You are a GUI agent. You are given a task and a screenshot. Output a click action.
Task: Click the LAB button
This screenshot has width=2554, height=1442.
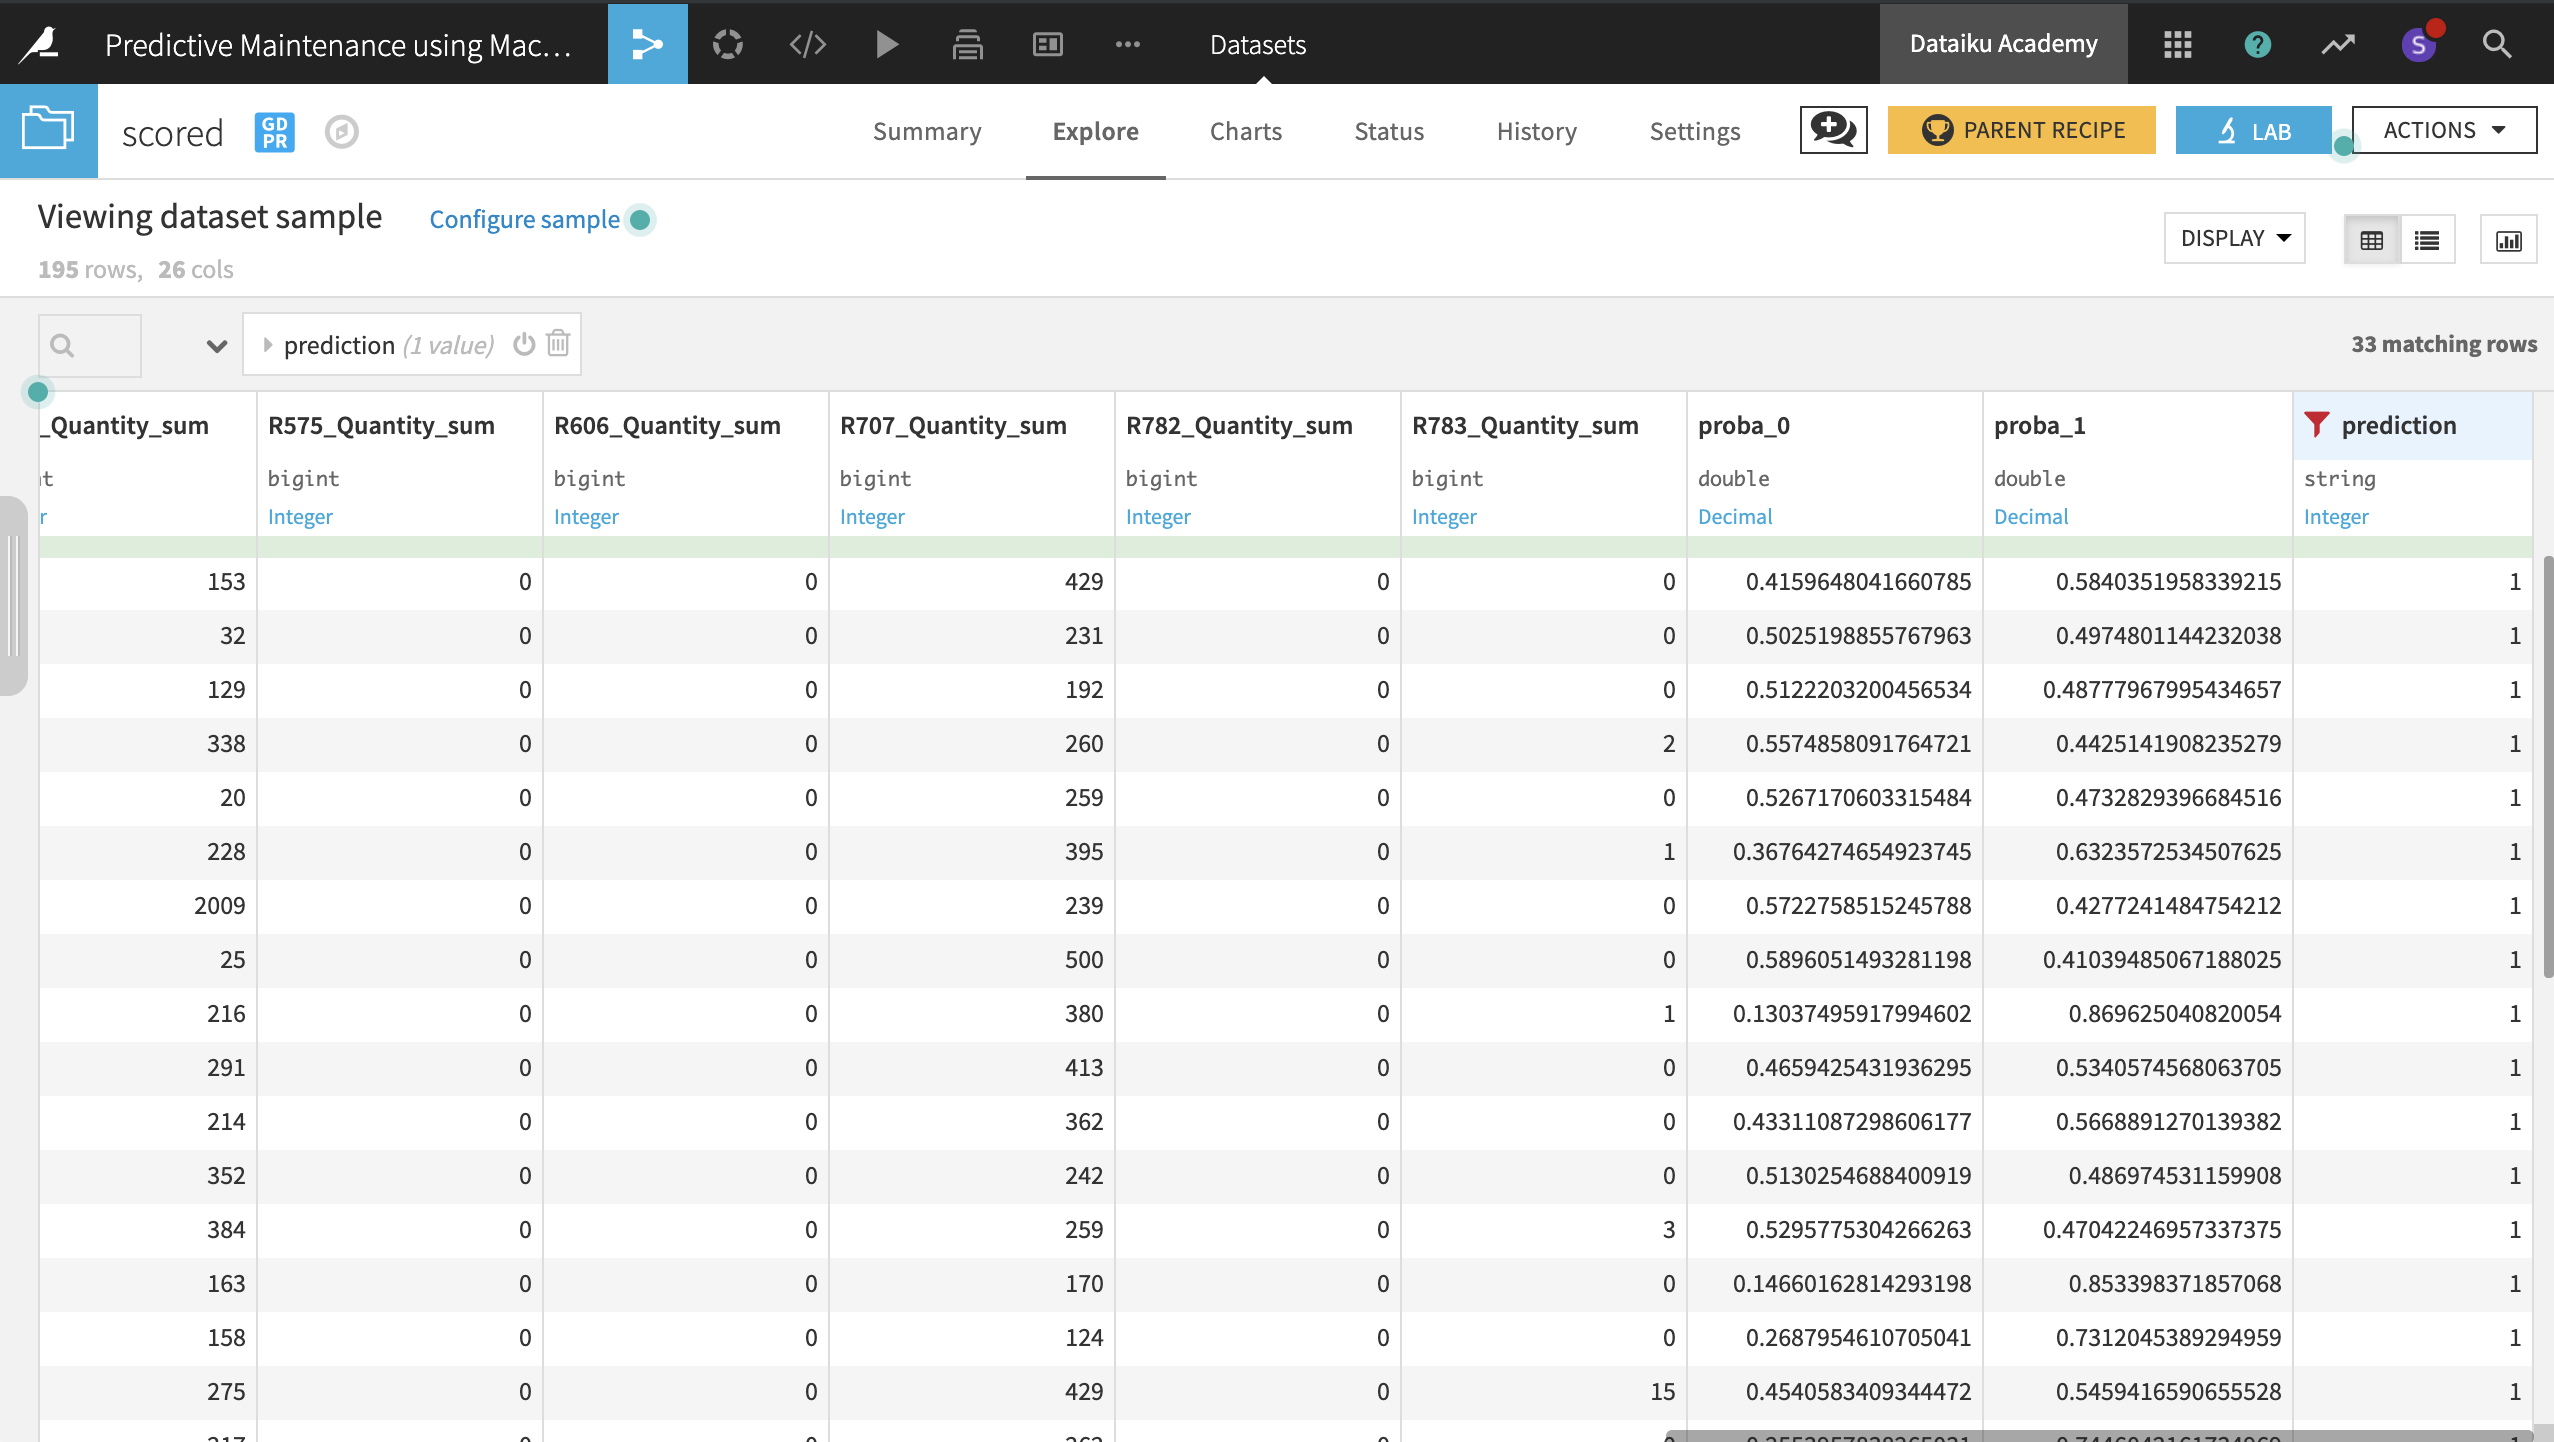[x=2253, y=130]
